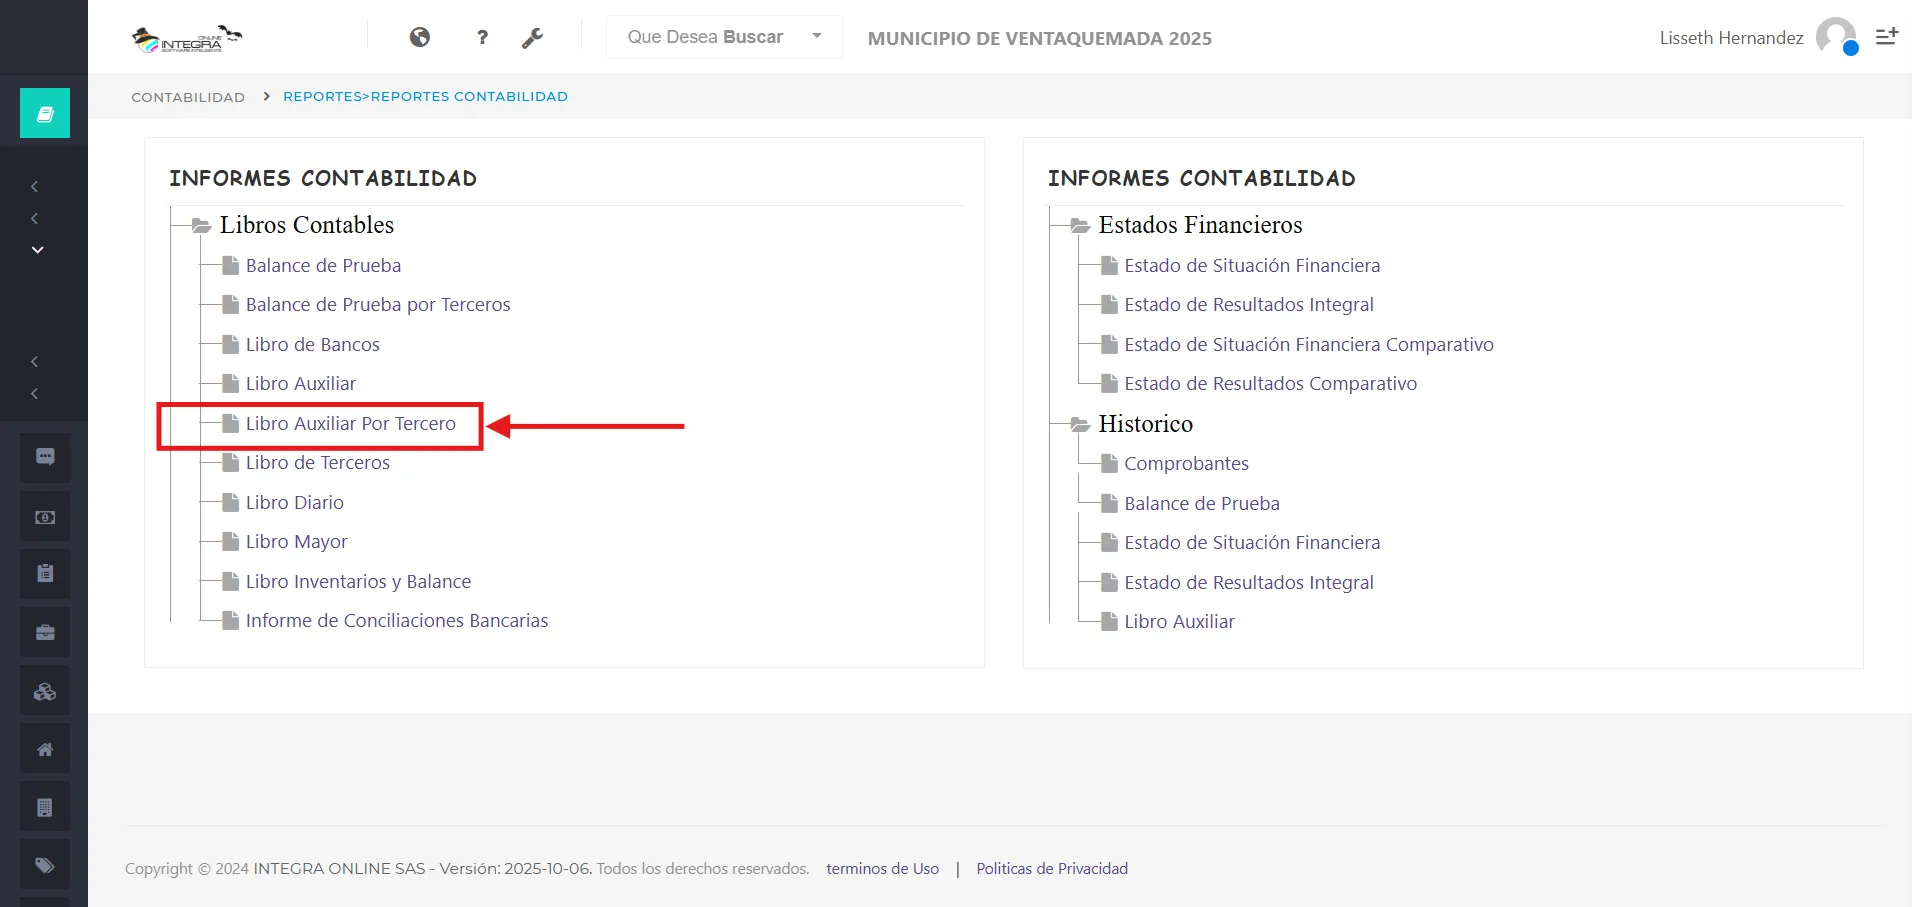Click the clipboard icon in sidebar

[45, 574]
